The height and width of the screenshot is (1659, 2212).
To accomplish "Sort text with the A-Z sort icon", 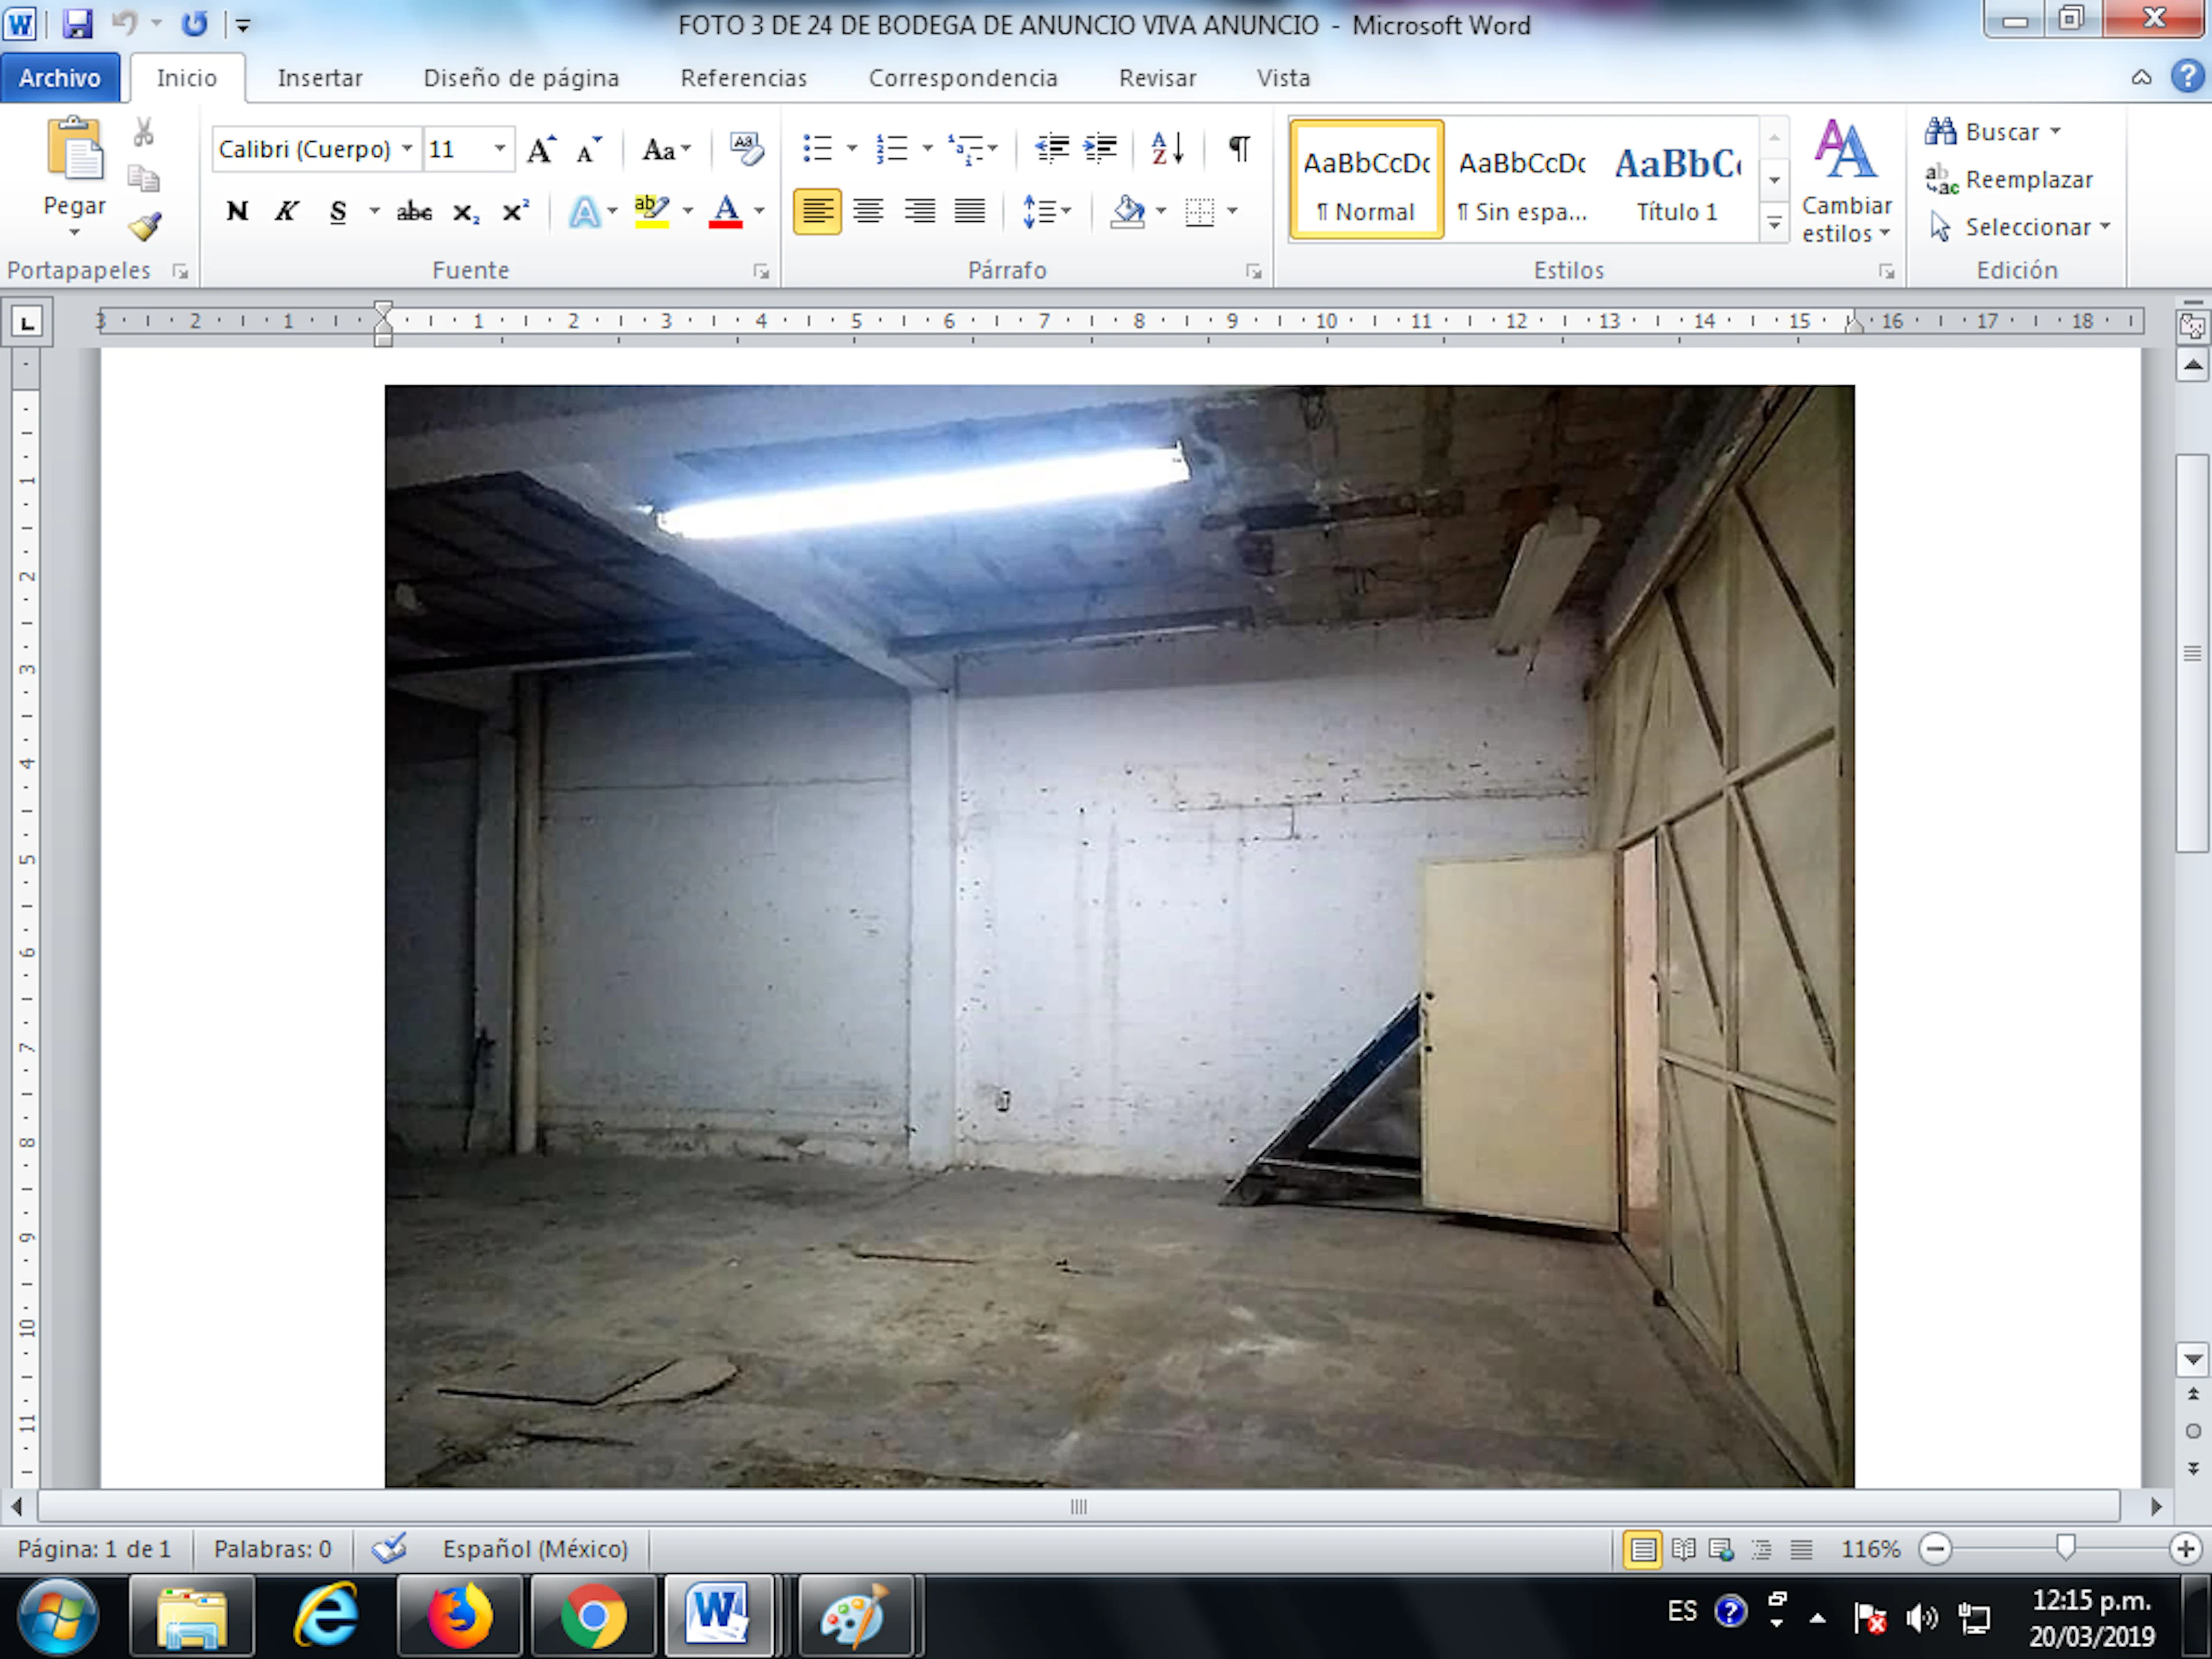I will (x=1167, y=149).
